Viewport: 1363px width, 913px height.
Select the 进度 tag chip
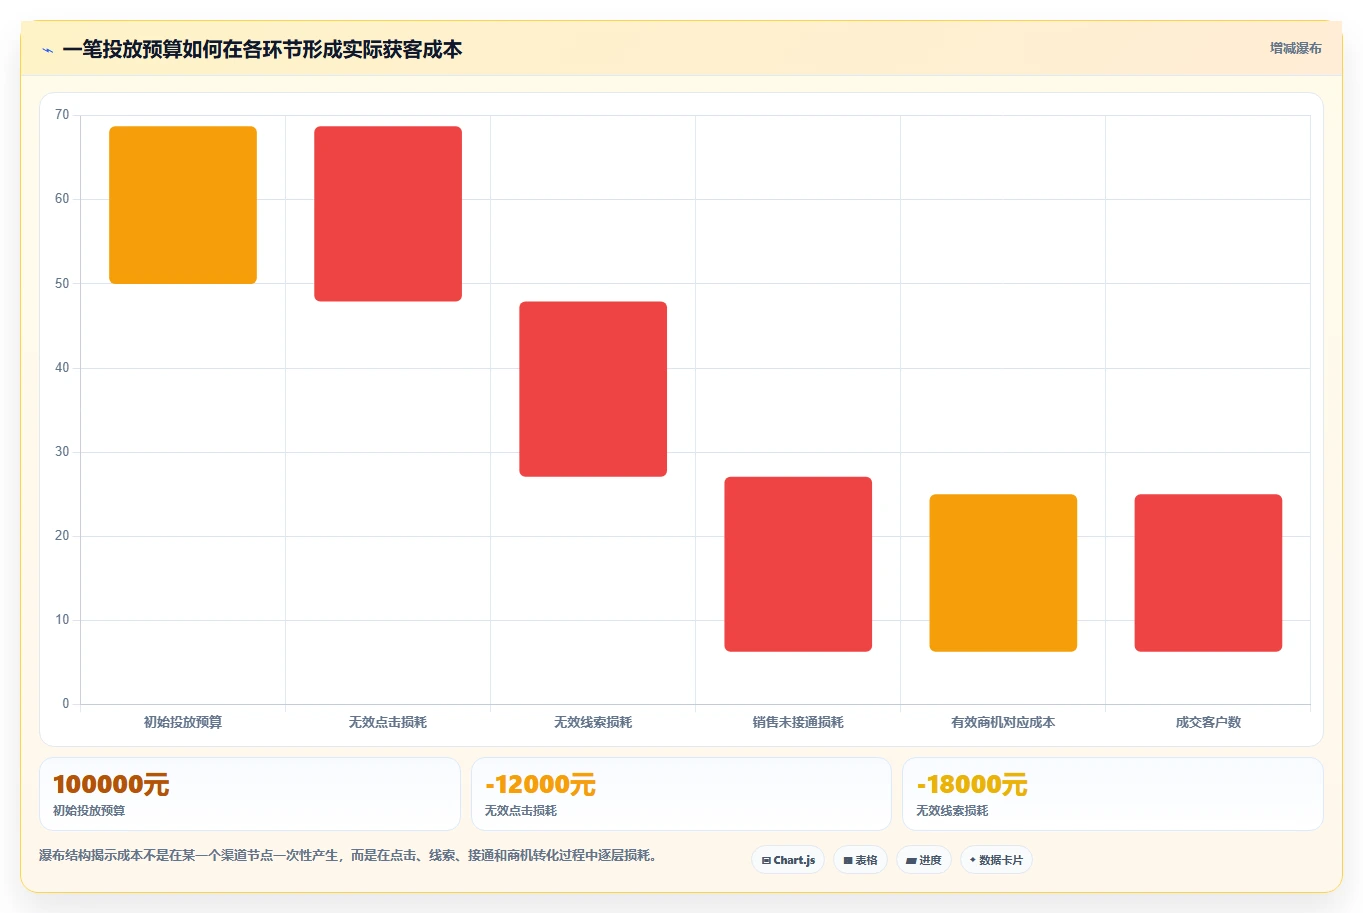tap(924, 860)
